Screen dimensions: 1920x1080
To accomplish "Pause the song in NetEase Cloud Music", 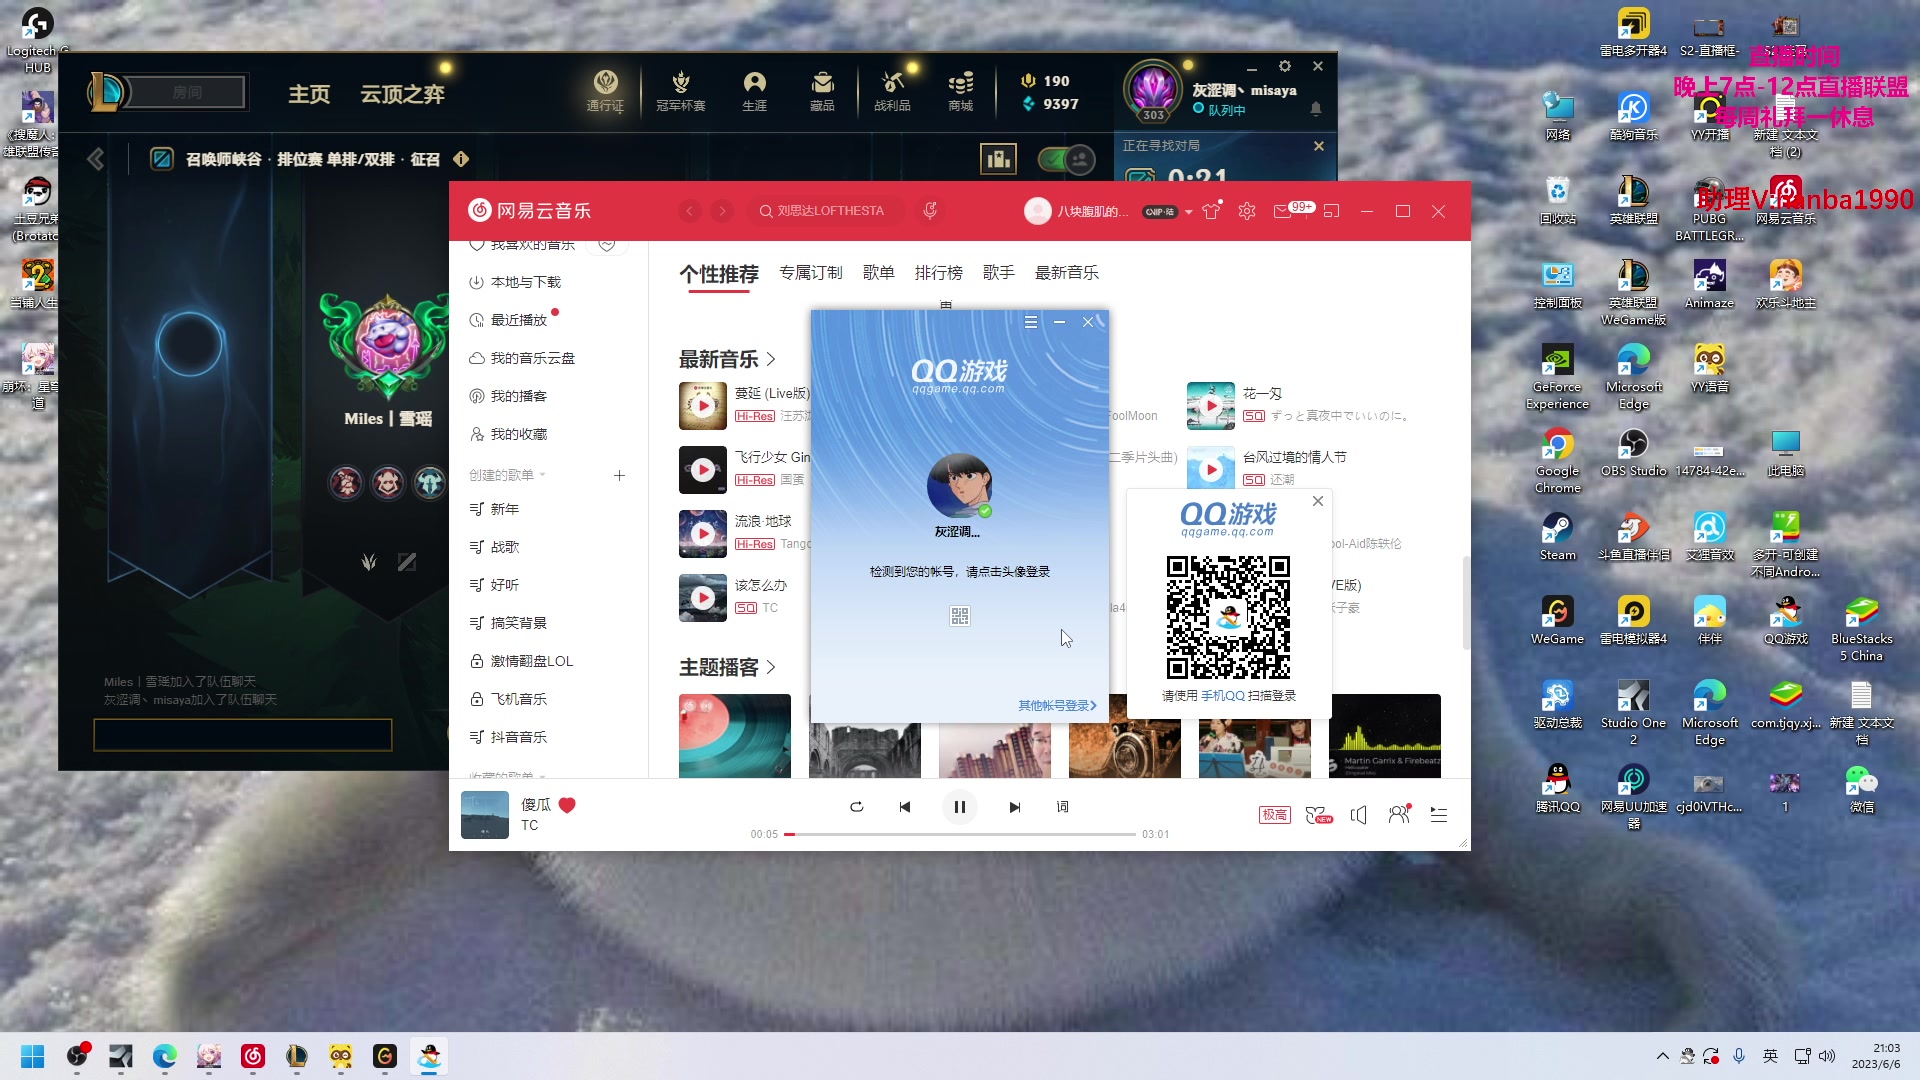I will pyautogui.click(x=959, y=807).
